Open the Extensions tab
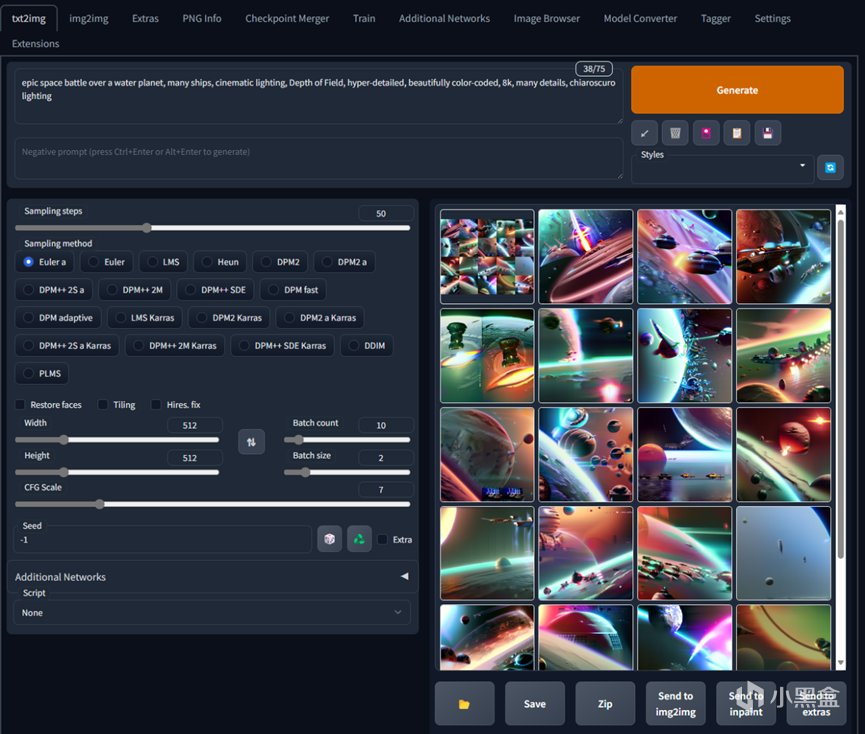The height and width of the screenshot is (734, 865). tap(35, 44)
